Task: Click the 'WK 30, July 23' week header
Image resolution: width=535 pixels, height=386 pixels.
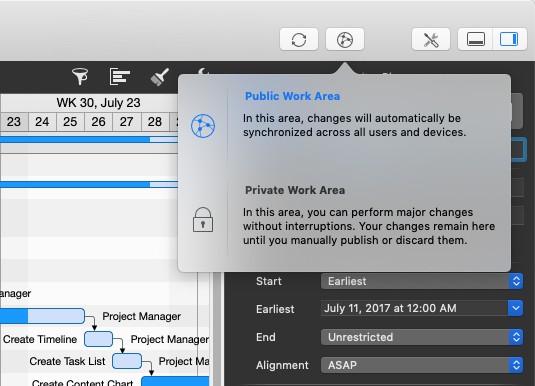Action: (x=98, y=103)
